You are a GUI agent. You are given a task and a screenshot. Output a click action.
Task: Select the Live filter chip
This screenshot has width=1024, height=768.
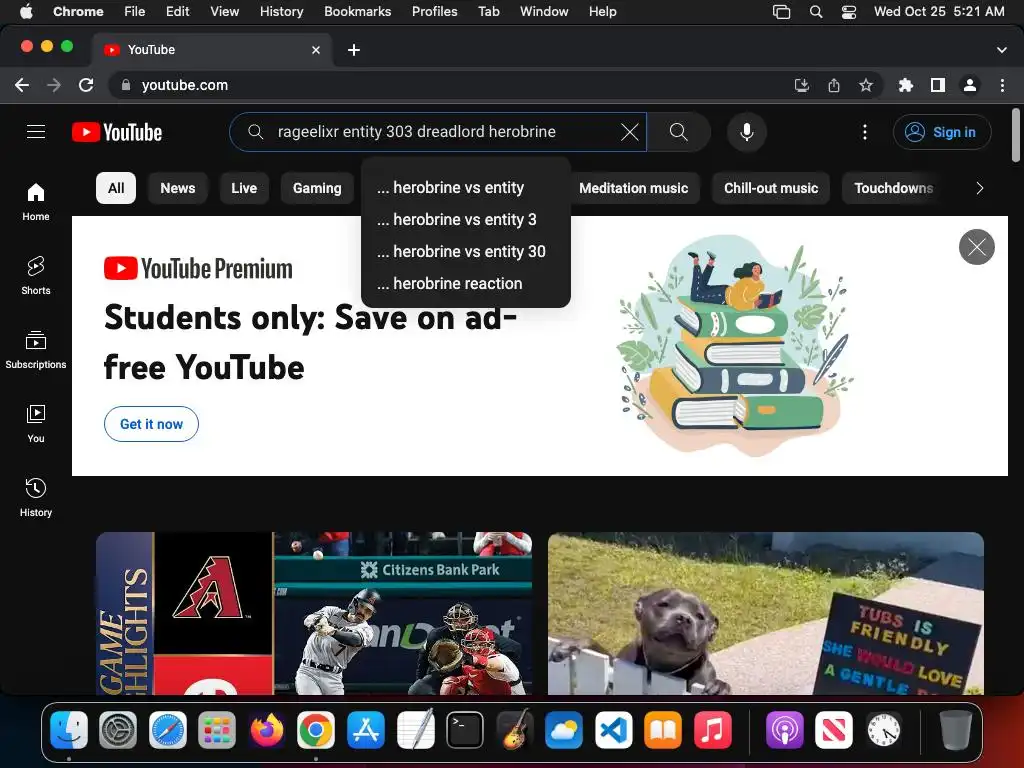[x=244, y=188]
